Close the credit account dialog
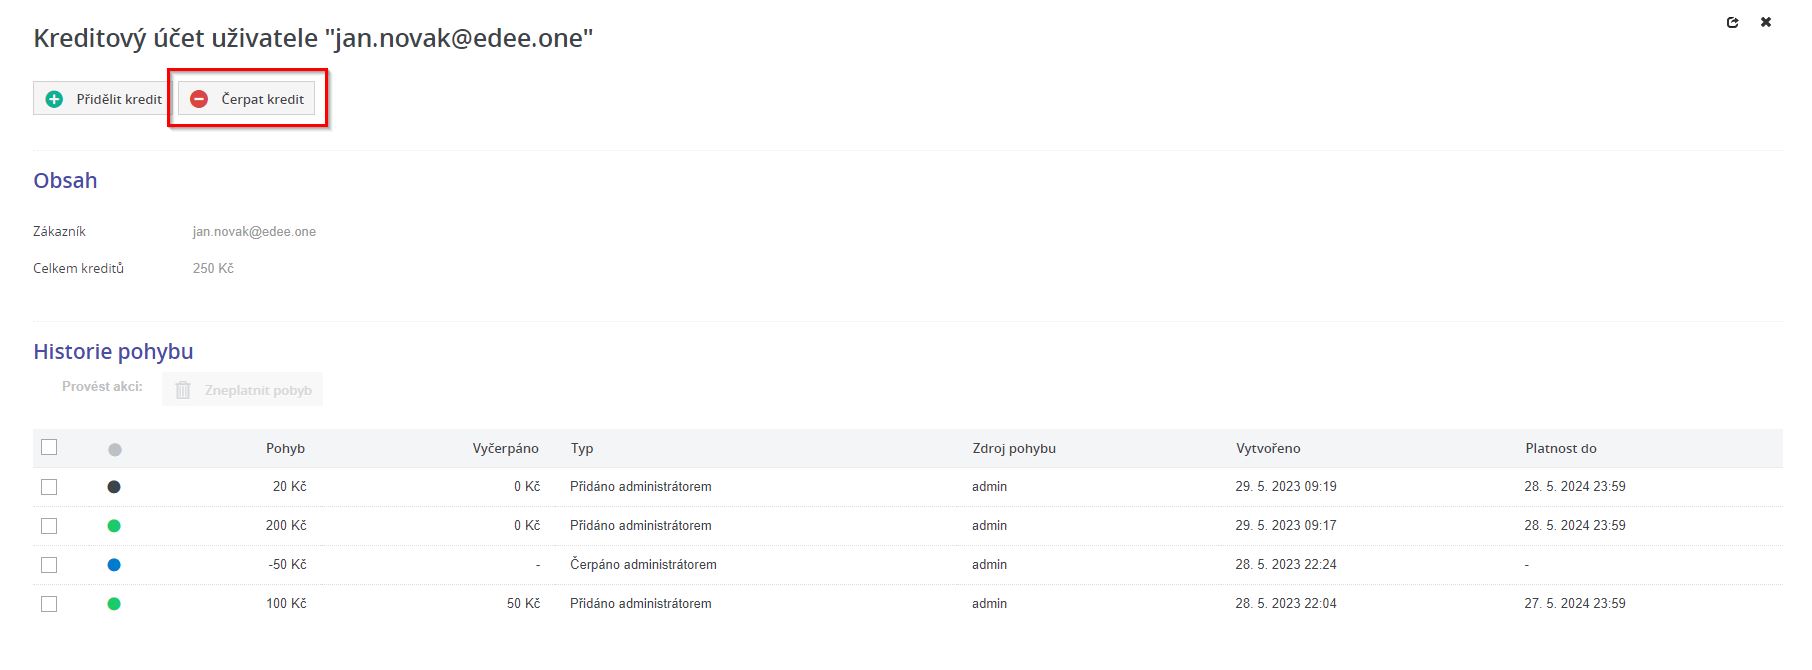Viewport: 1812px width, 670px height. [x=1766, y=22]
